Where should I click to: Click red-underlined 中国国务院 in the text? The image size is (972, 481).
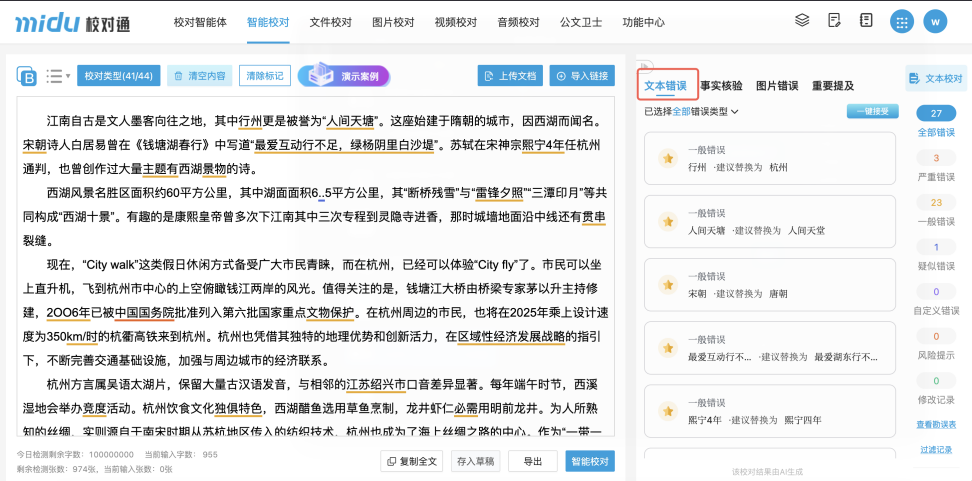click(144, 312)
